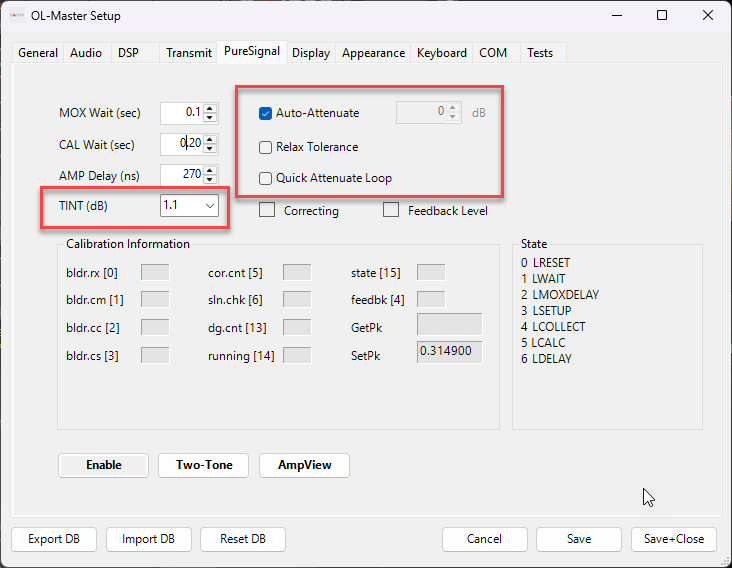Start the Two-Tone test
The height and width of the screenshot is (568, 732).
[x=204, y=465]
